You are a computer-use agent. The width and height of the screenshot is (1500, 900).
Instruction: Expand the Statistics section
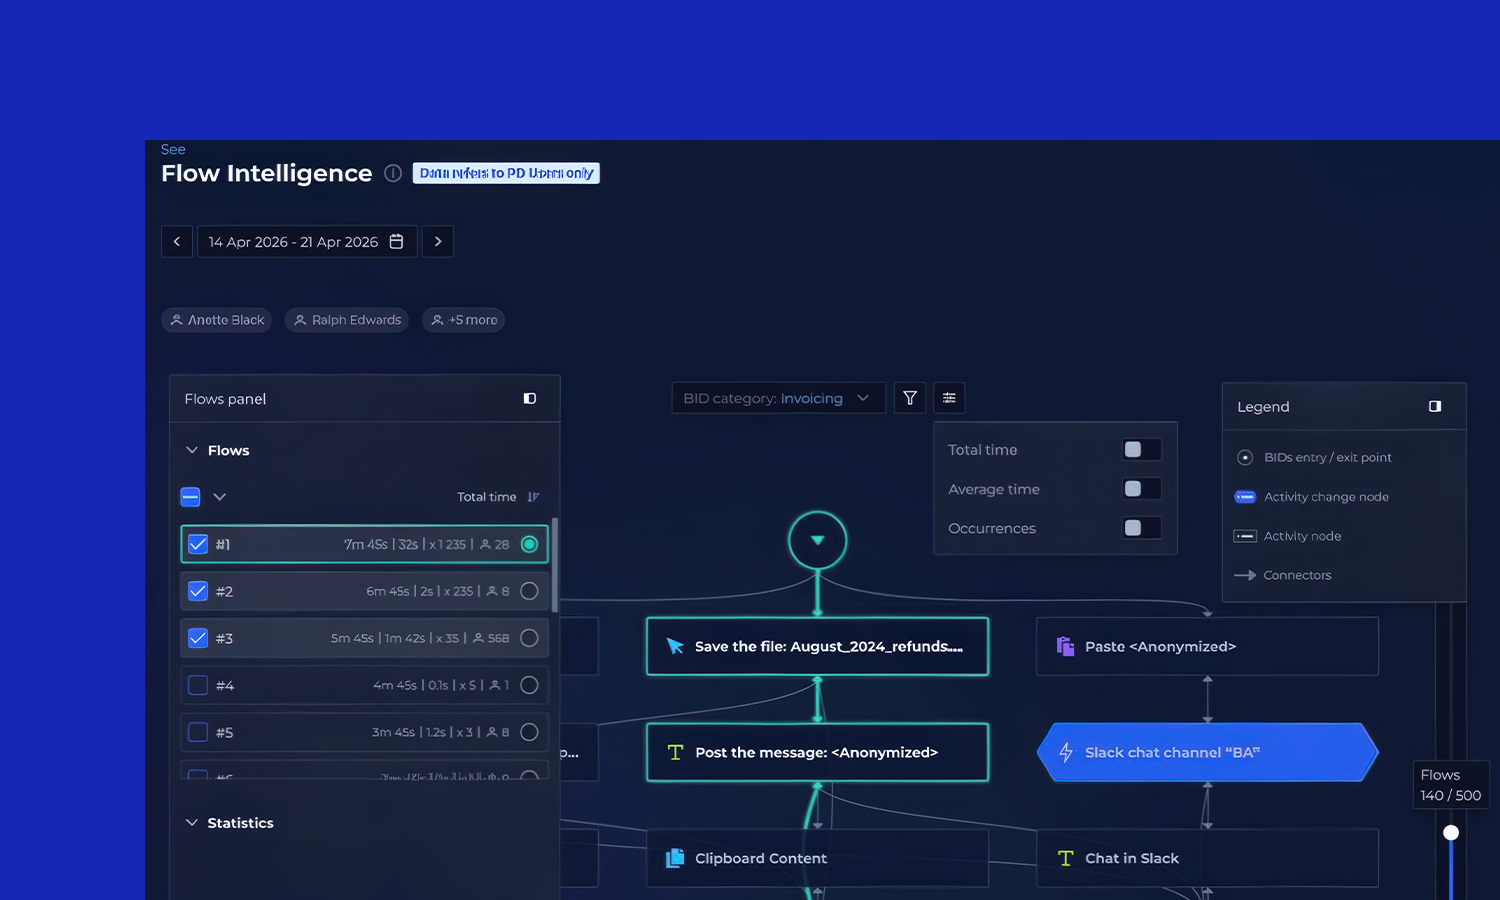click(x=192, y=822)
